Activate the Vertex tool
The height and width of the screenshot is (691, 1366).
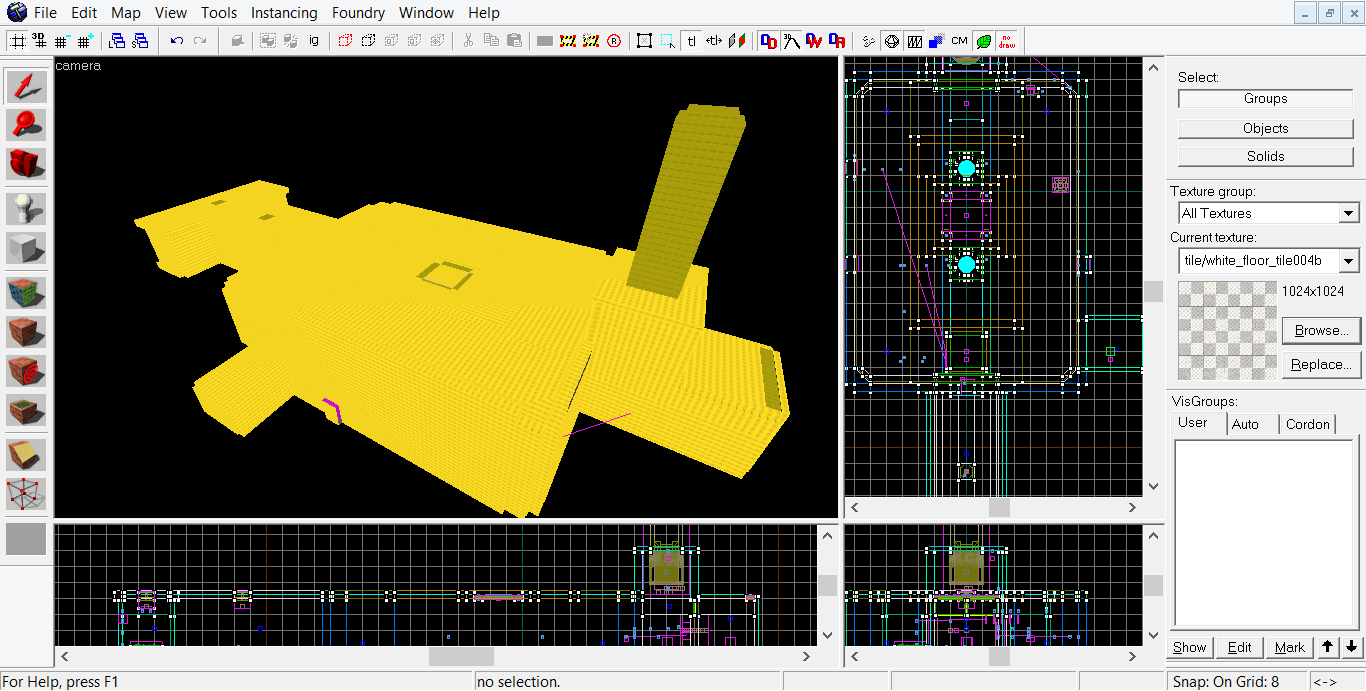coord(26,493)
